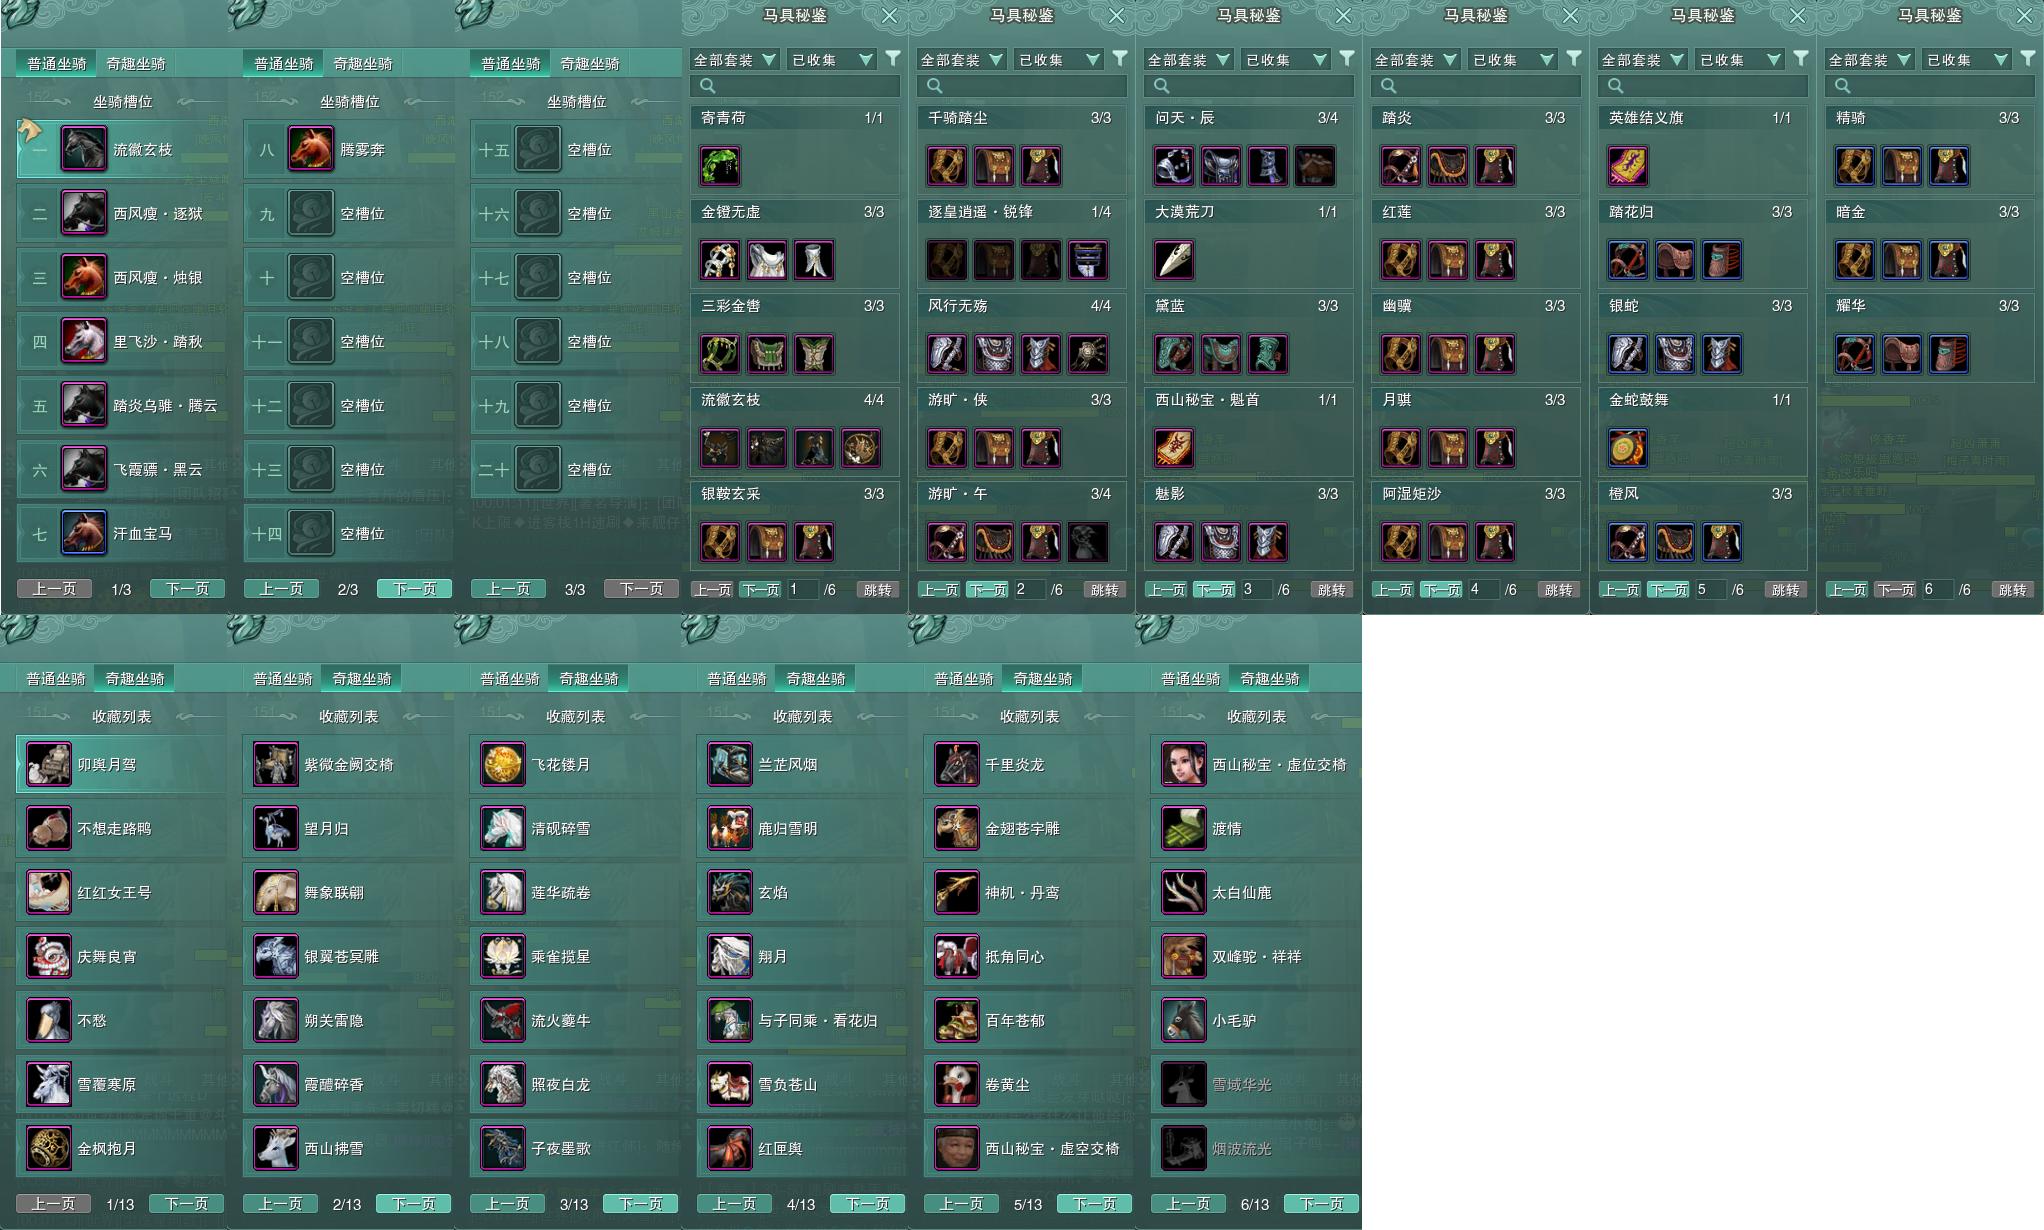Click 跳转 button in 马具秘鉴 page 2 panel

click(x=1105, y=590)
